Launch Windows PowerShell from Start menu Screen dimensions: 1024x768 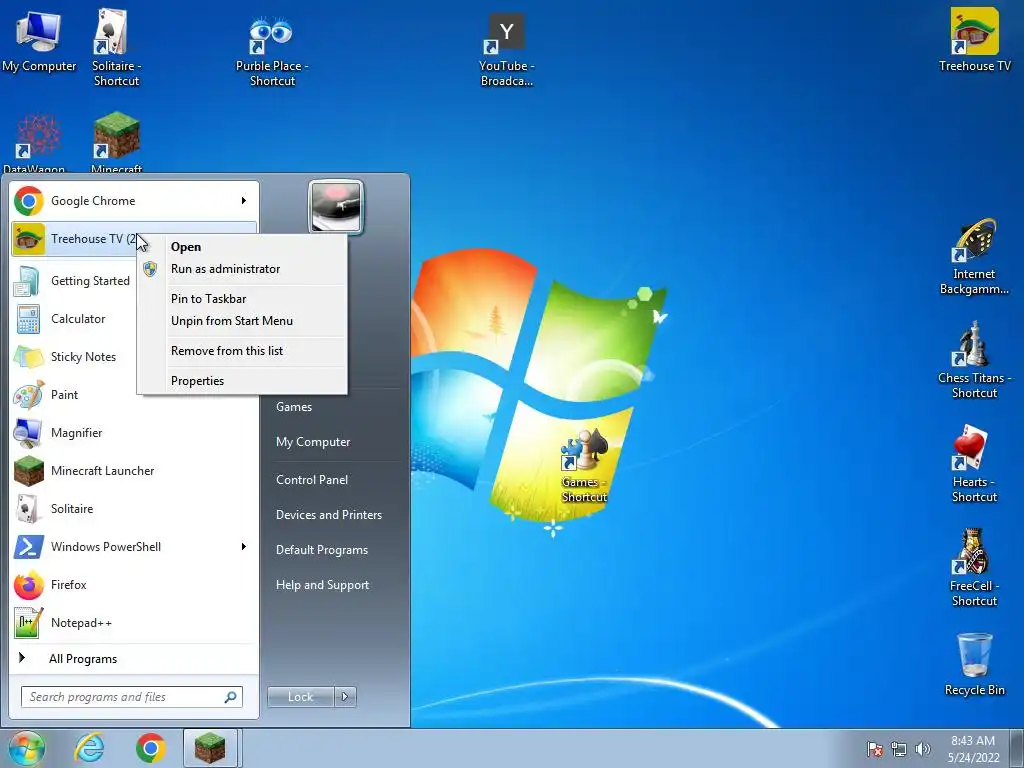[x=134, y=546]
